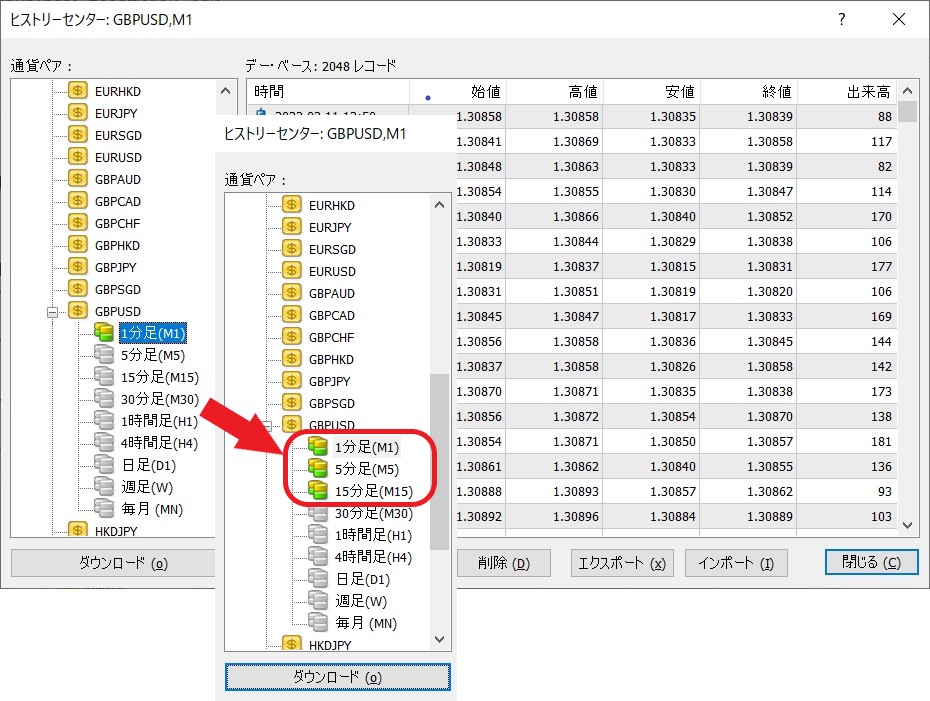Screen dimensions: 930x701
Task: Click the up arrow of the overlay tree scrollbar
Action: pos(440,205)
